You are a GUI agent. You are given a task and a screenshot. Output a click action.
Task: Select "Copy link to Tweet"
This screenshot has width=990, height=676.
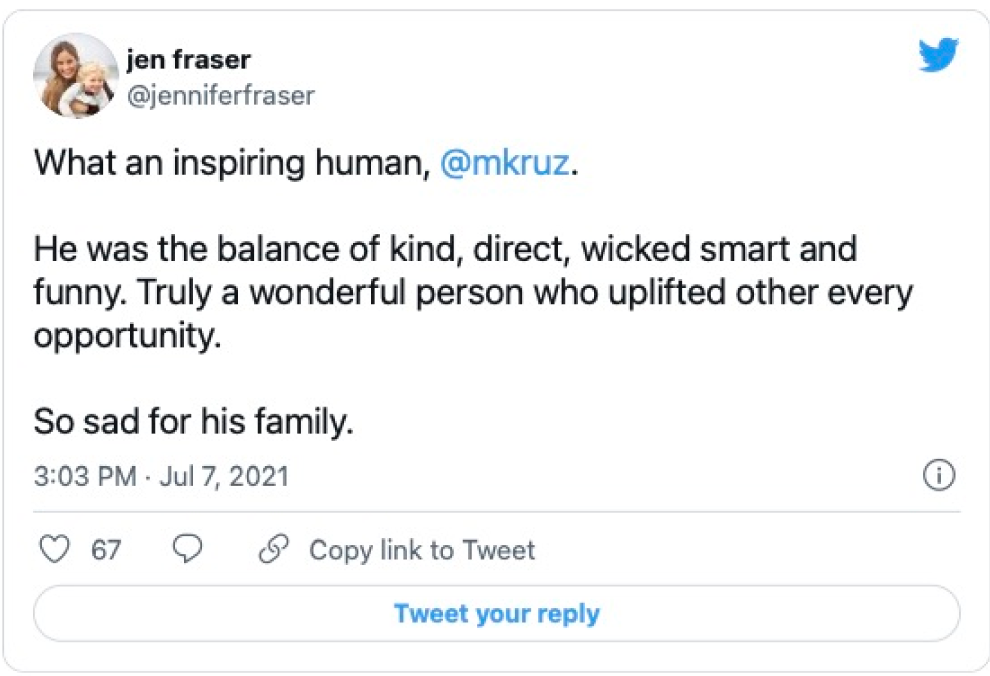[x=421, y=550]
